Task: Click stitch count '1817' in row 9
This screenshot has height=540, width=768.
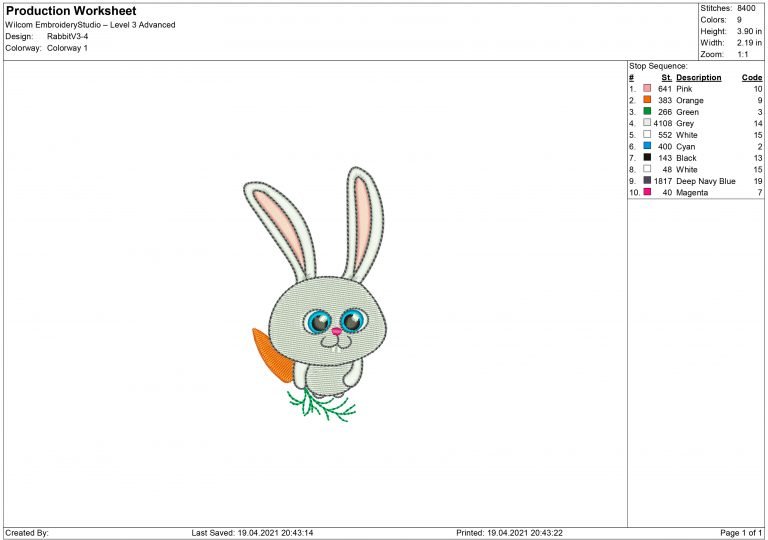Action: point(663,181)
